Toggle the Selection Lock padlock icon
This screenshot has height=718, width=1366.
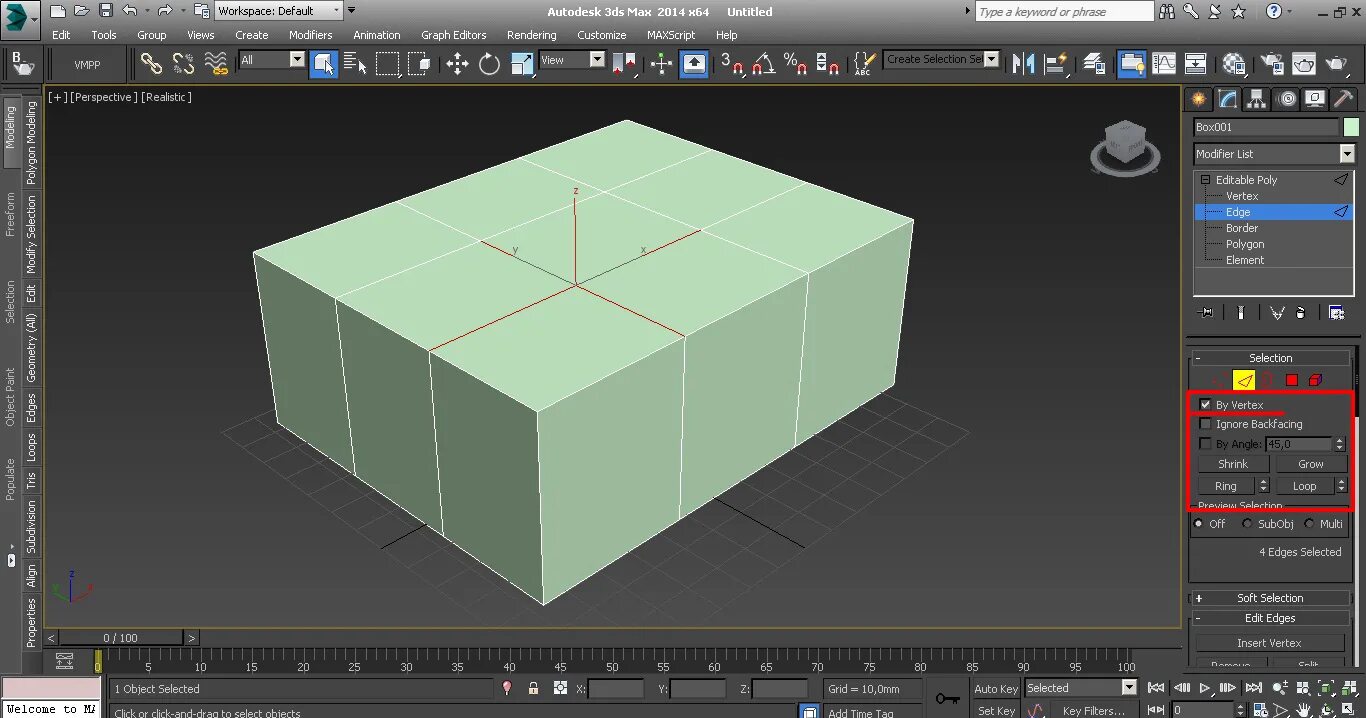[x=533, y=688]
